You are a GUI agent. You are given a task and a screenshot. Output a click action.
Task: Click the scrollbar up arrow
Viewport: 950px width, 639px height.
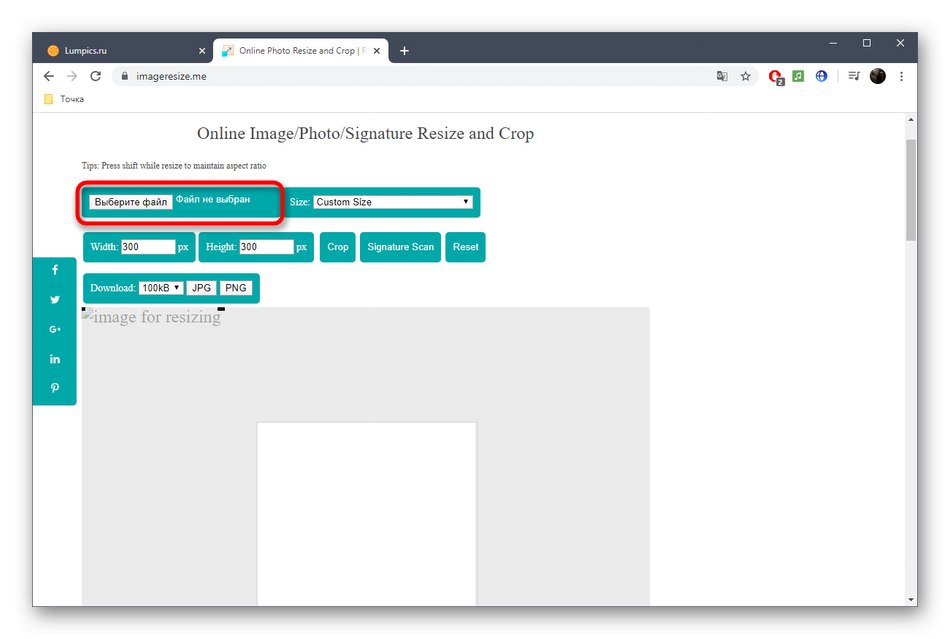point(911,120)
